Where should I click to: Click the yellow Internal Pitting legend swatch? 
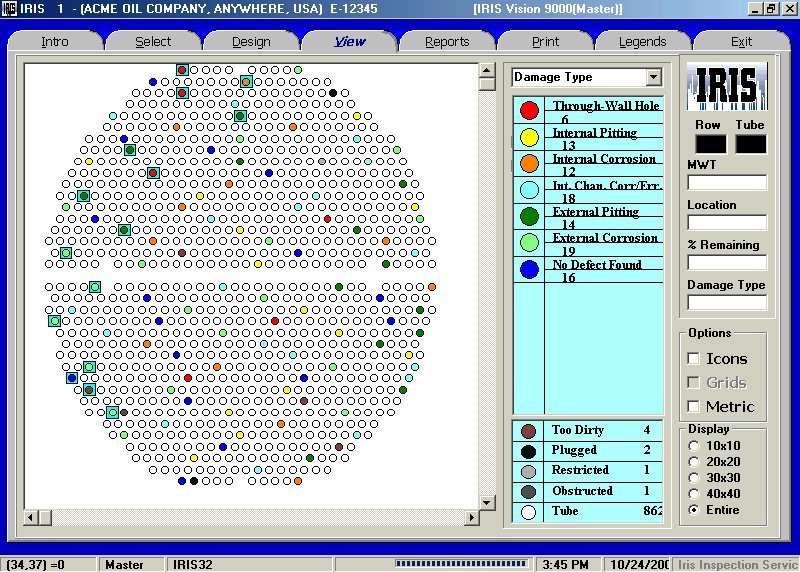(x=529, y=137)
